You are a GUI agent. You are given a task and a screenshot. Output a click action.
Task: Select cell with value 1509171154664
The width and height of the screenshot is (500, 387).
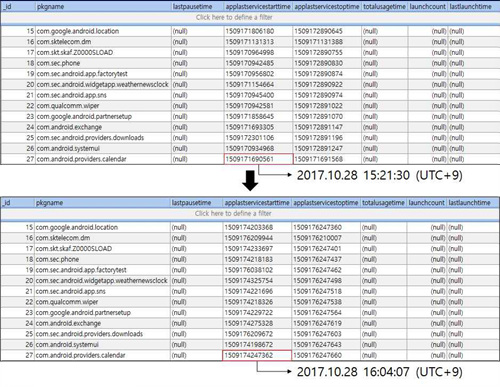click(259, 85)
